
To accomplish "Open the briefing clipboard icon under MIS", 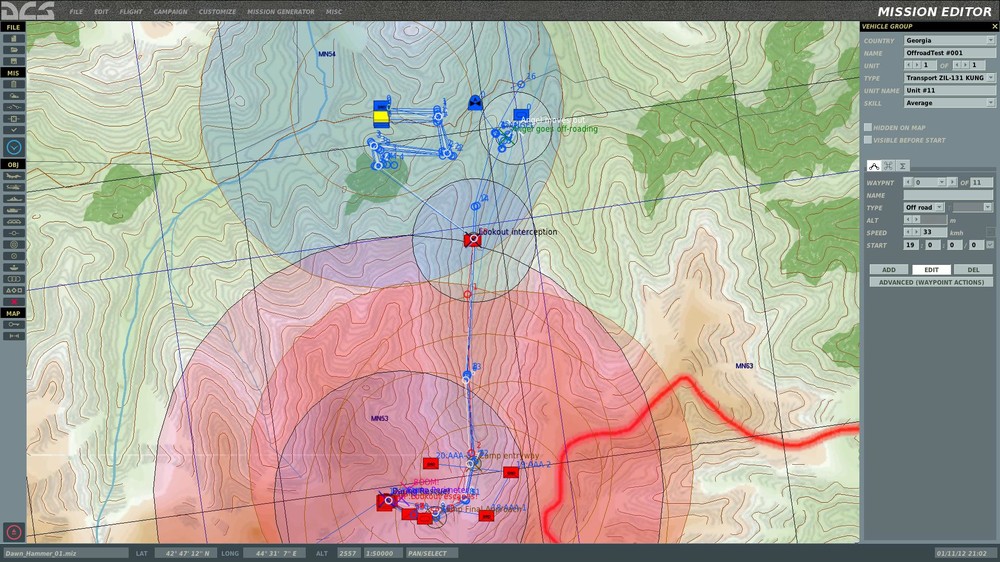I will click(x=13, y=84).
